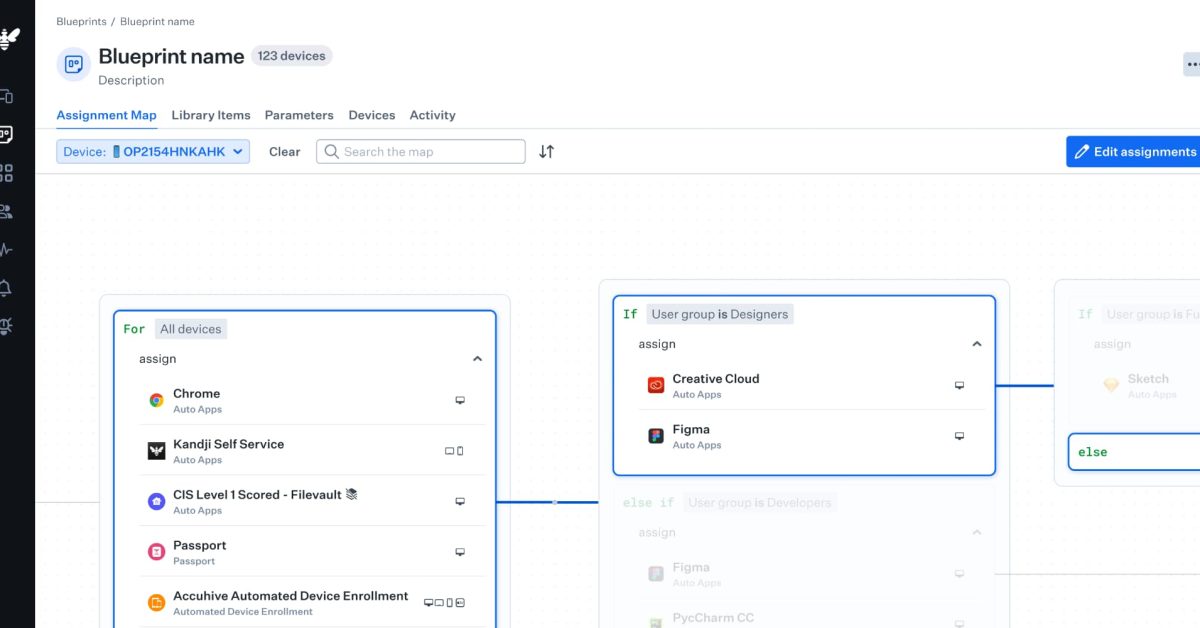This screenshot has width=1200, height=628.
Task: Click the blueprint avatar icon beside the title
Action: tap(73, 64)
